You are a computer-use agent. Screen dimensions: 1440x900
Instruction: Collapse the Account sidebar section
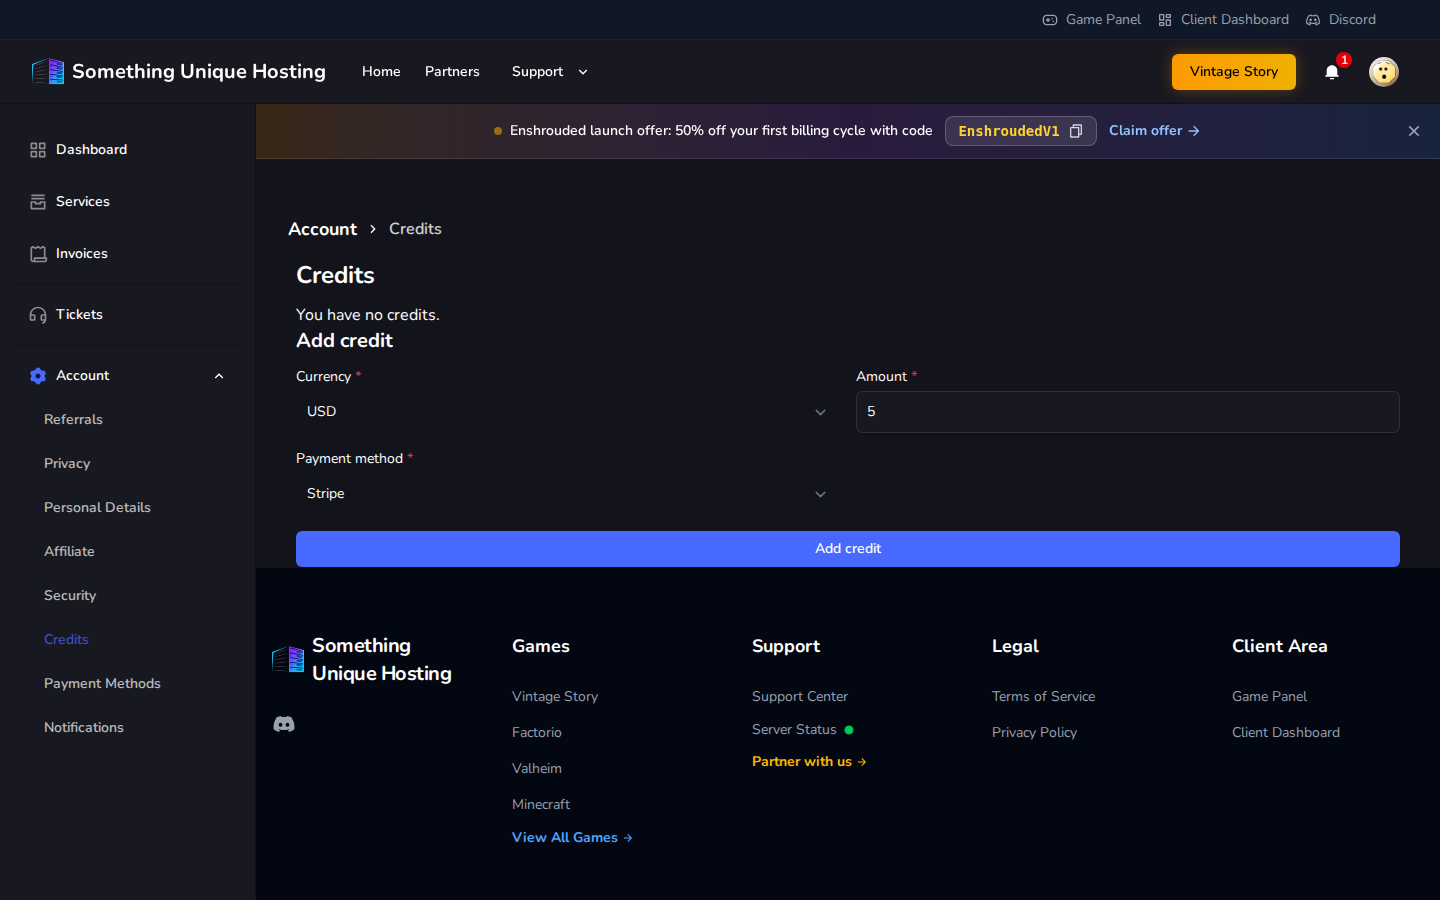[x=128, y=376]
